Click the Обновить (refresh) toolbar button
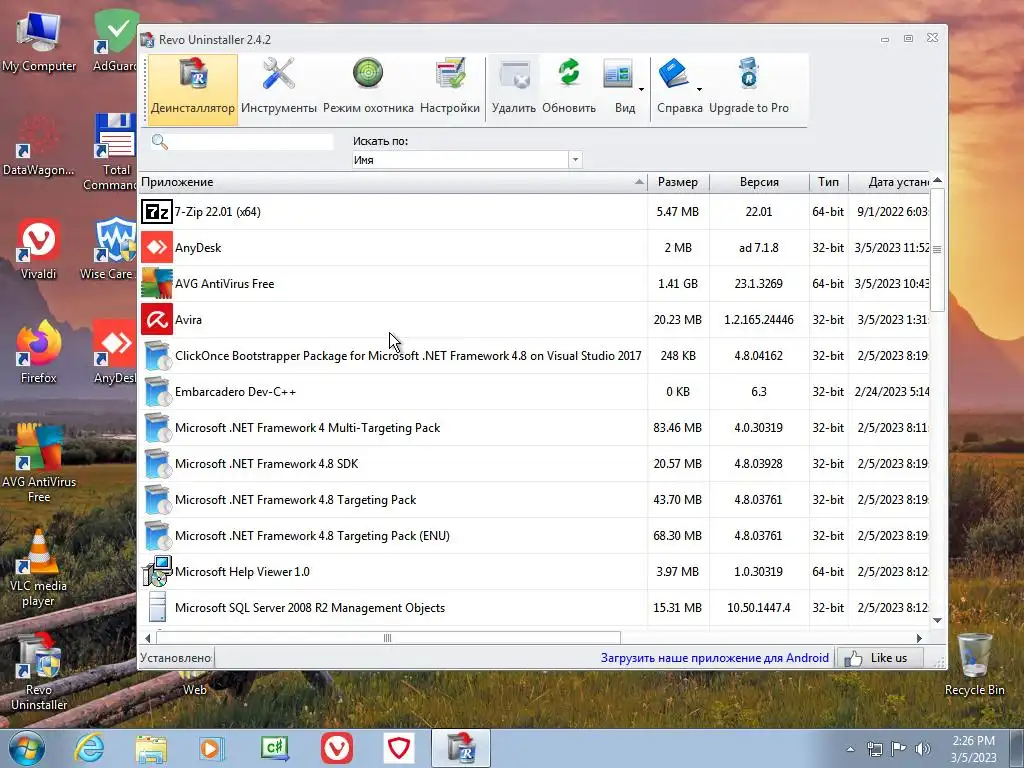This screenshot has height=768, width=1024. pyautogui.click(x=569, y=87)
